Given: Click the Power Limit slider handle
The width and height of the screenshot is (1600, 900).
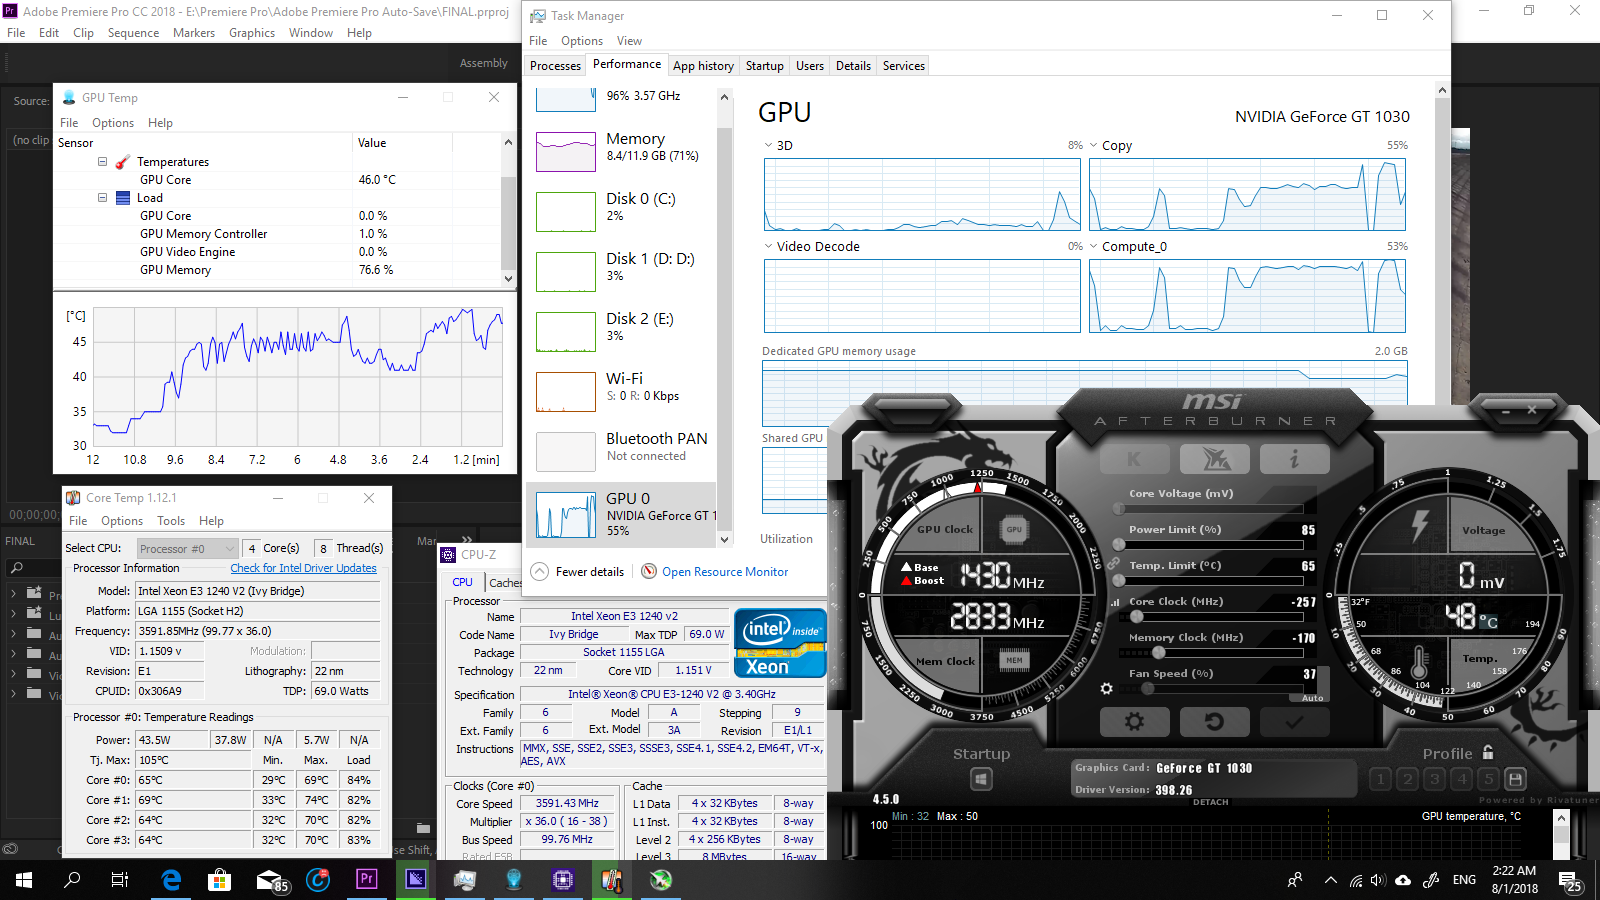Looking at the screenshot, I should [x=1119, y=545].
